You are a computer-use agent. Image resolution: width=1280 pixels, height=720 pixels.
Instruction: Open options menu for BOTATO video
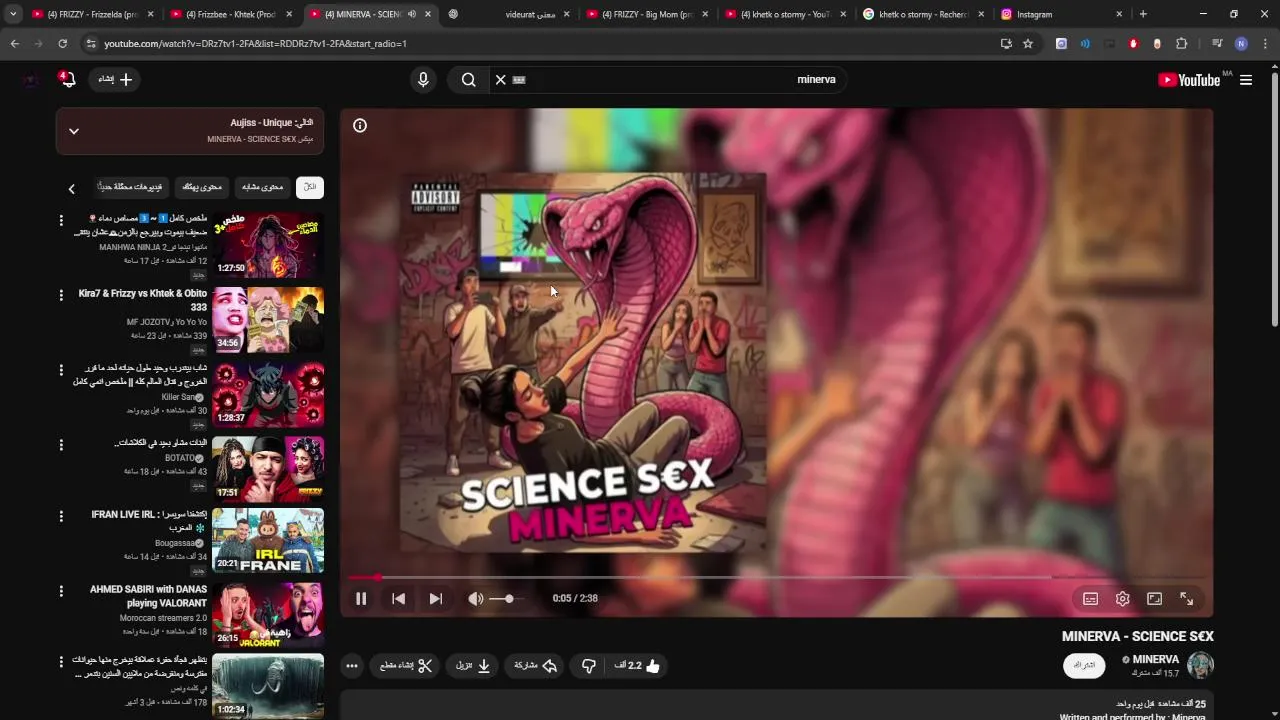coord(61,444)
